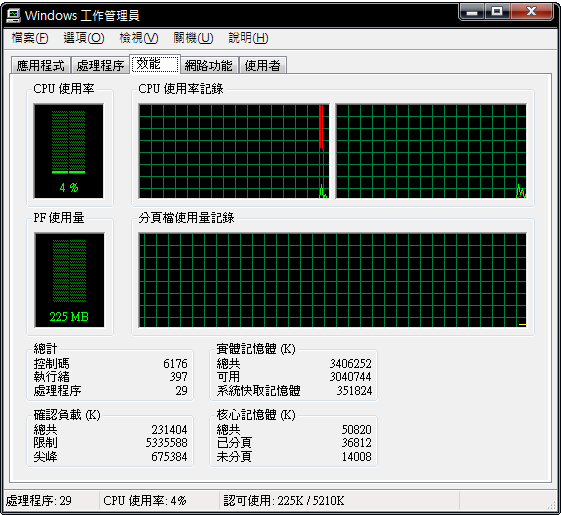Screen dimensions: 561x515
Task: Click the 執行緒 value 397
Action: click(178, 376)
